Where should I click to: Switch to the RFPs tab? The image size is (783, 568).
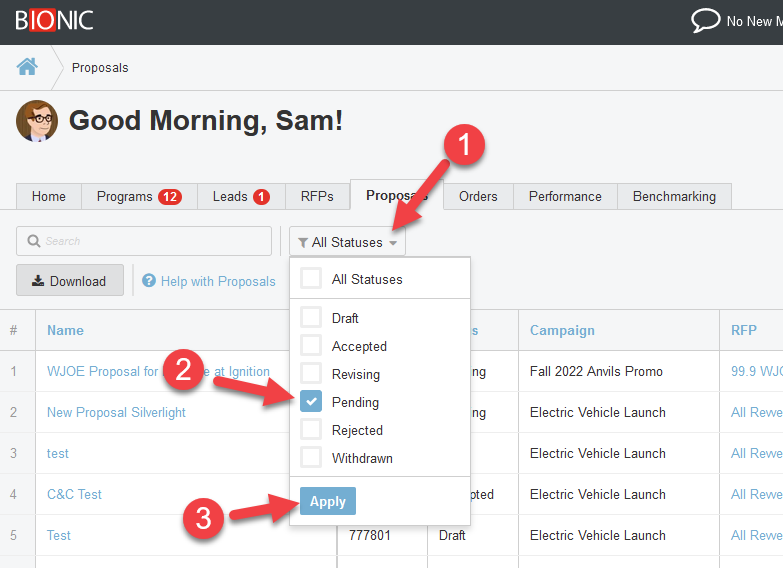click(x=317, y=196)
